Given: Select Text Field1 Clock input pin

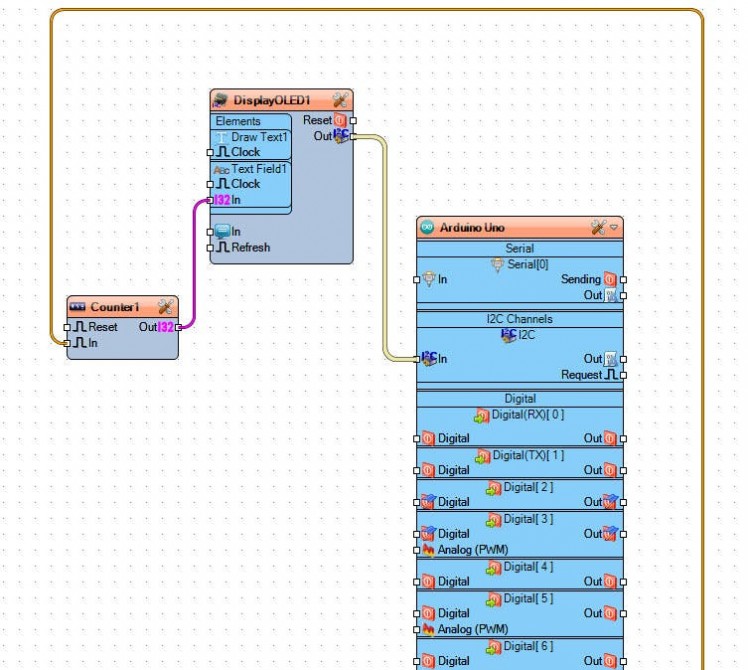Looking at the screenshot, I should point(210,184).
